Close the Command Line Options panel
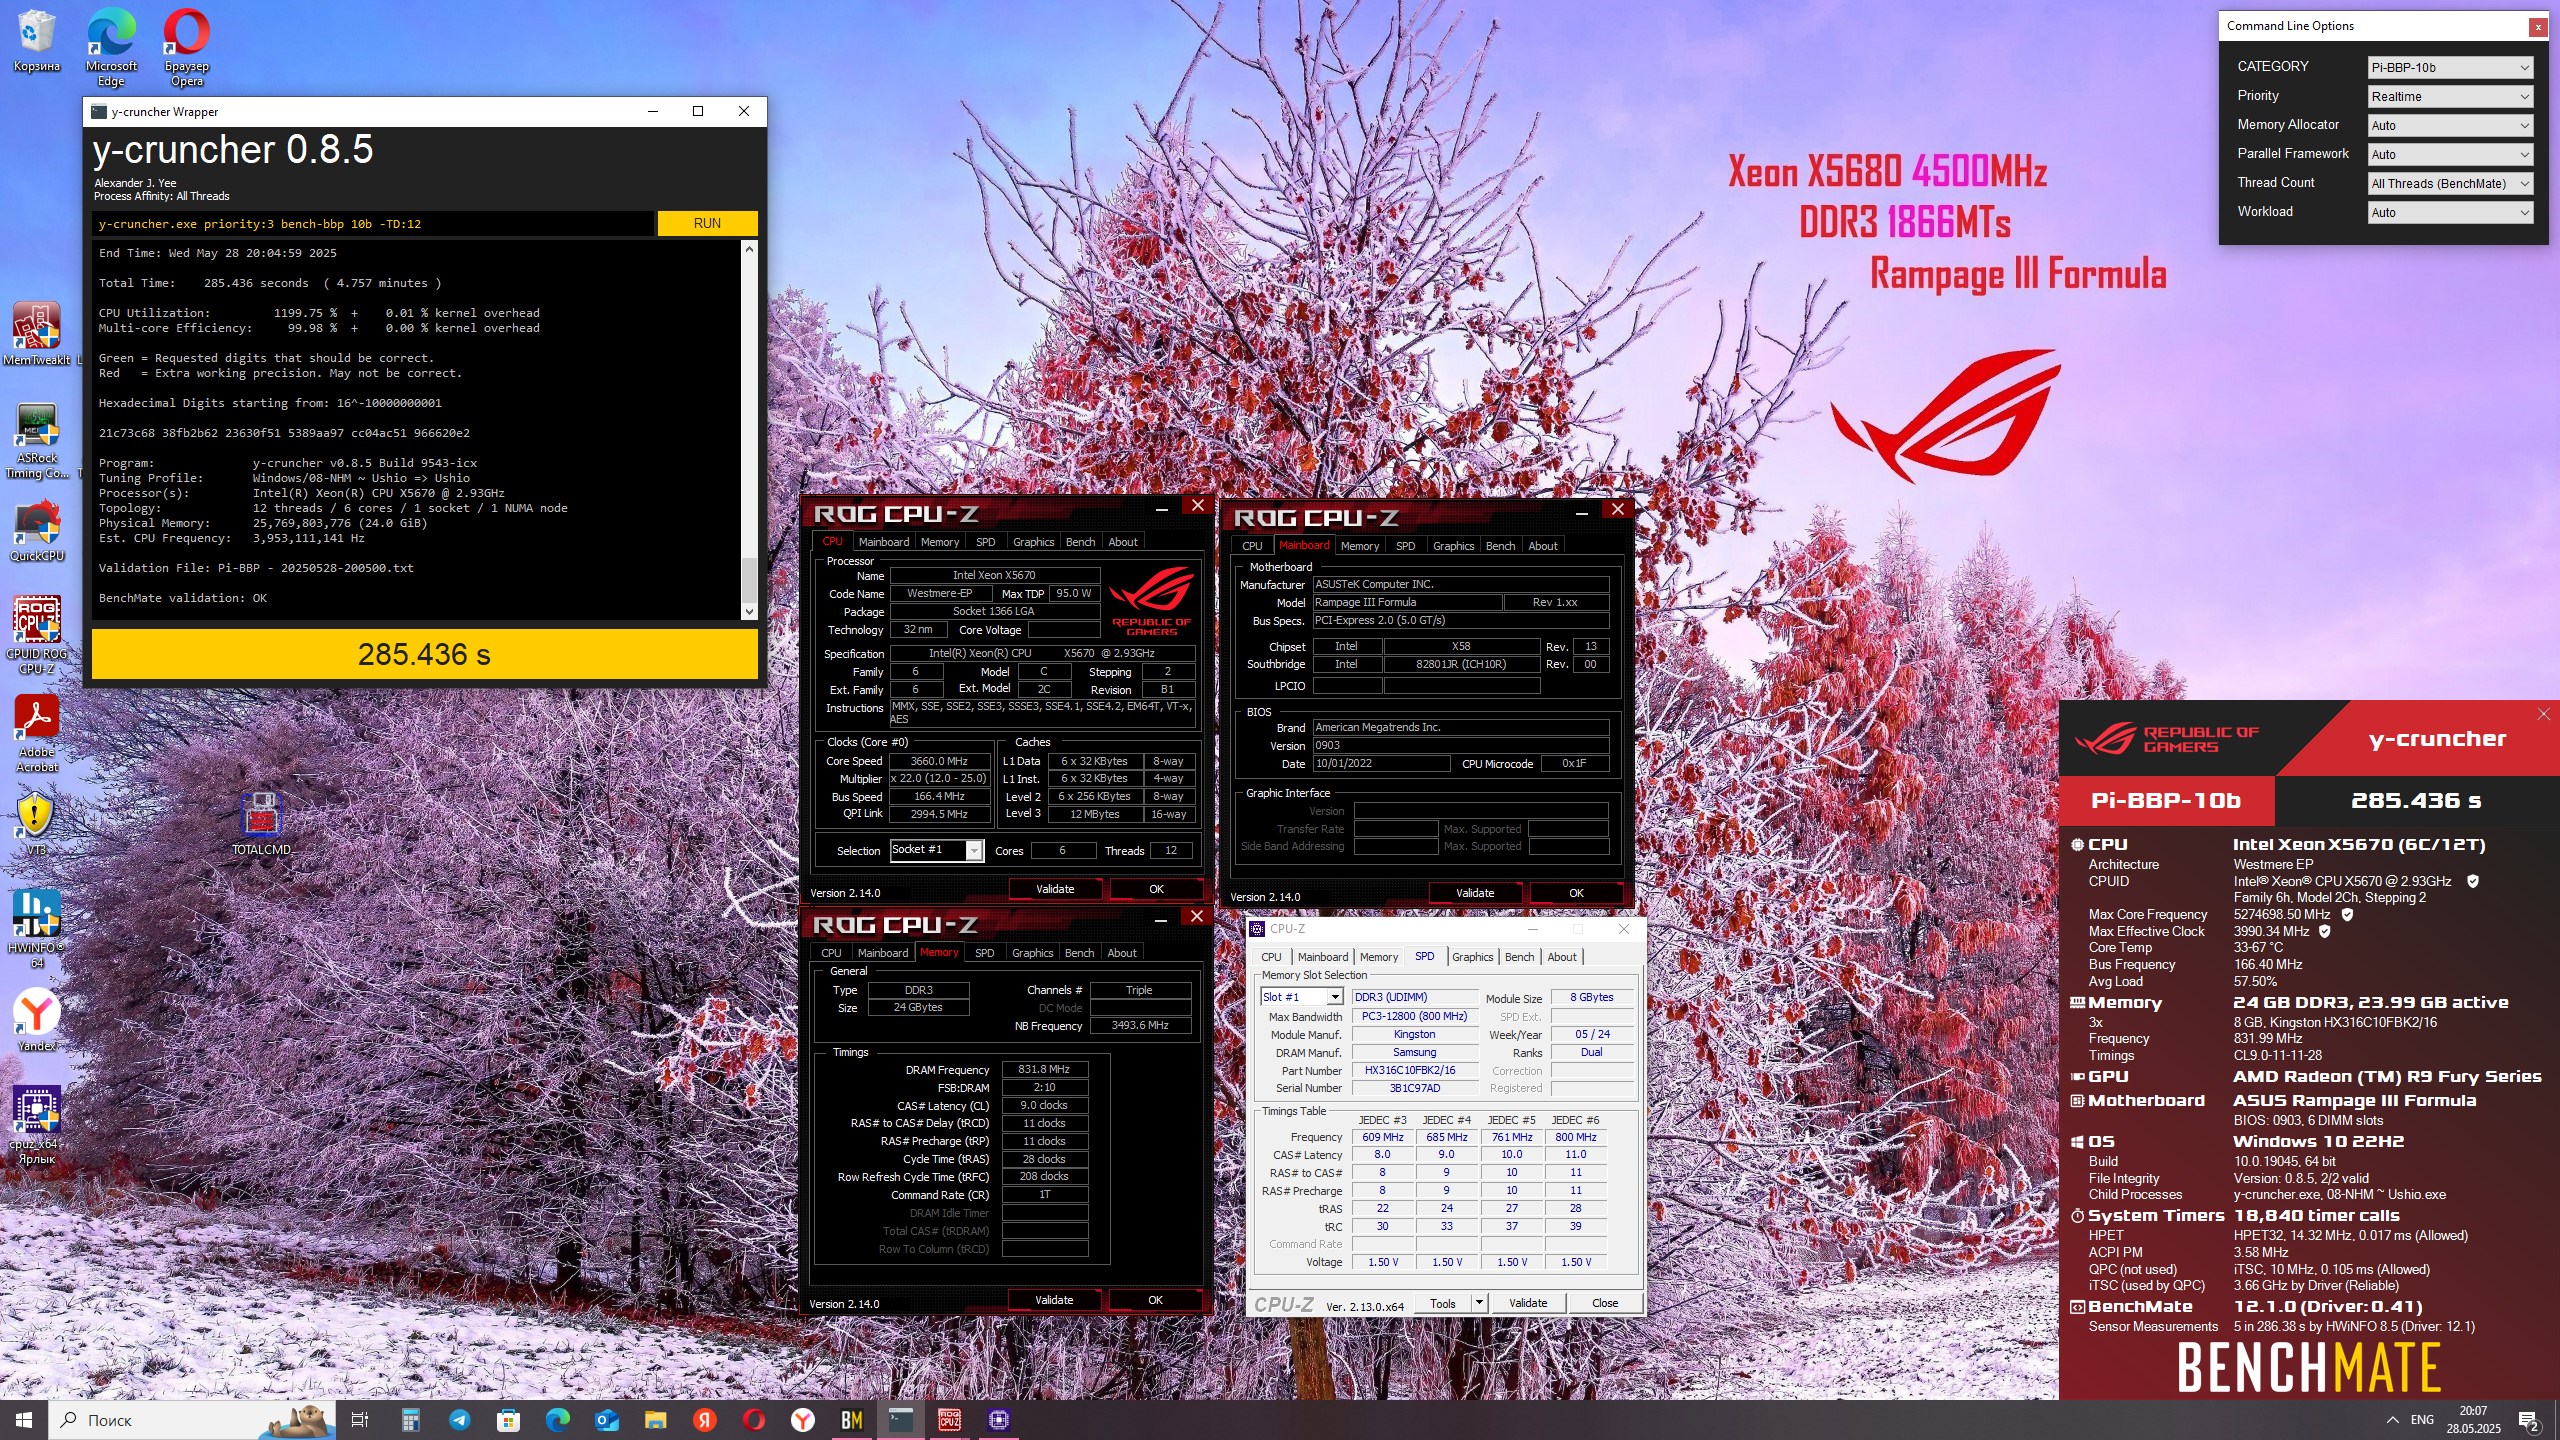Screen dimensions: 2560x1440 [x=2538, y=27]
